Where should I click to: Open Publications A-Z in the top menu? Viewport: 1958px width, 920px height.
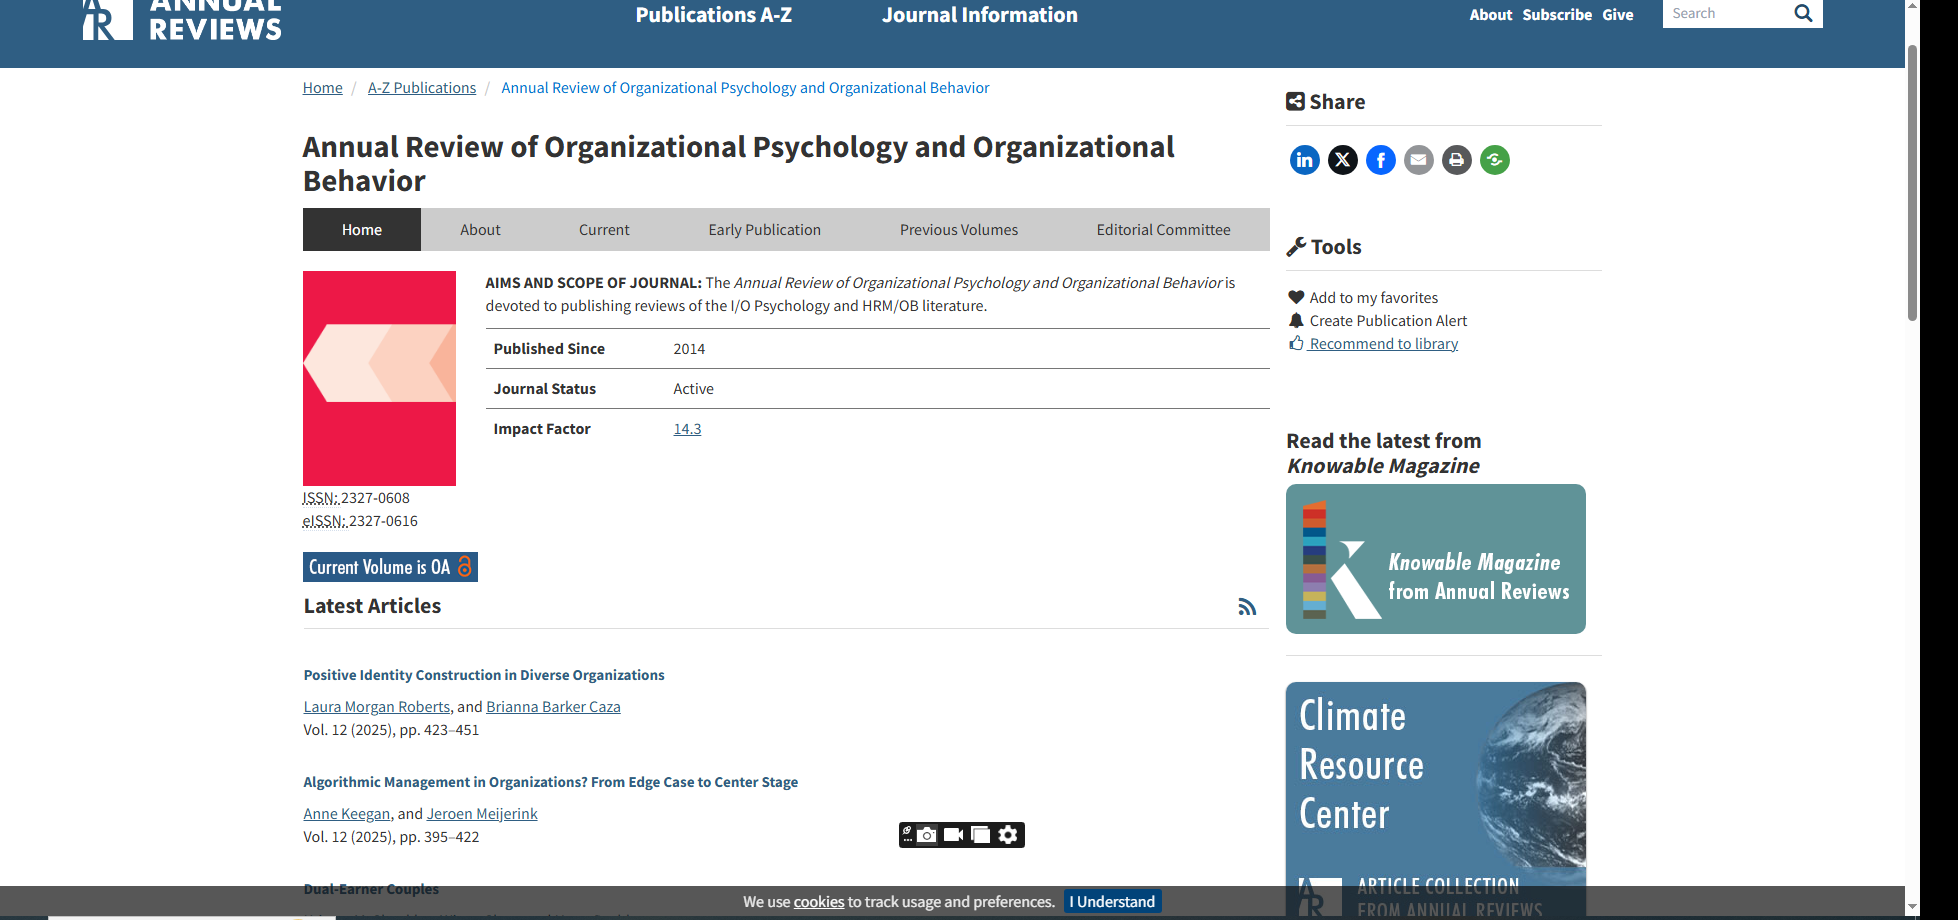tap(713, 15)
